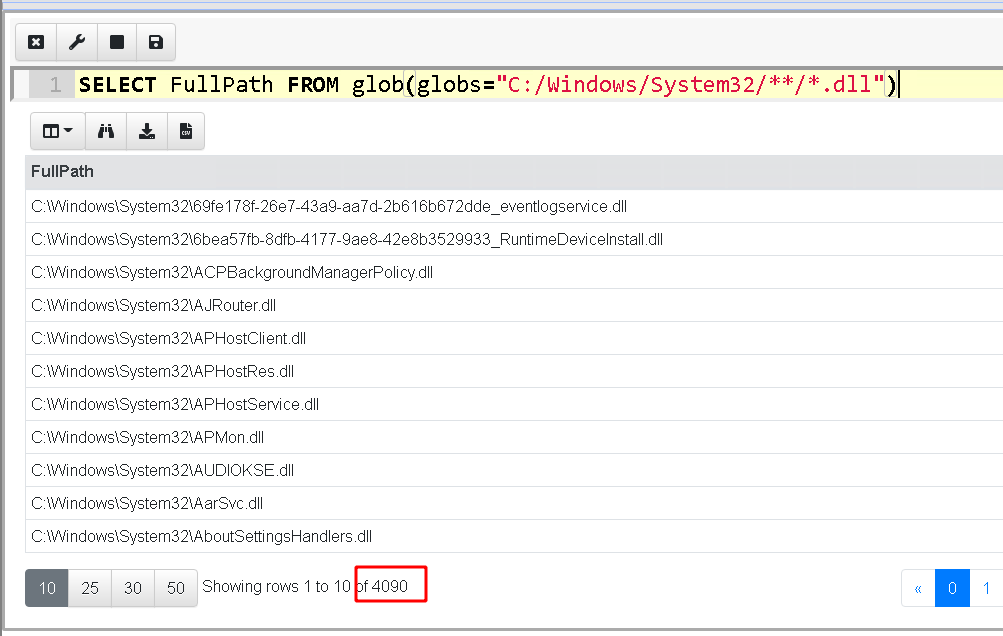The image size is (1003, 636).
Task: Select the AboutSettingsHandlers.dll row
Action: click(x=201, y=536)
